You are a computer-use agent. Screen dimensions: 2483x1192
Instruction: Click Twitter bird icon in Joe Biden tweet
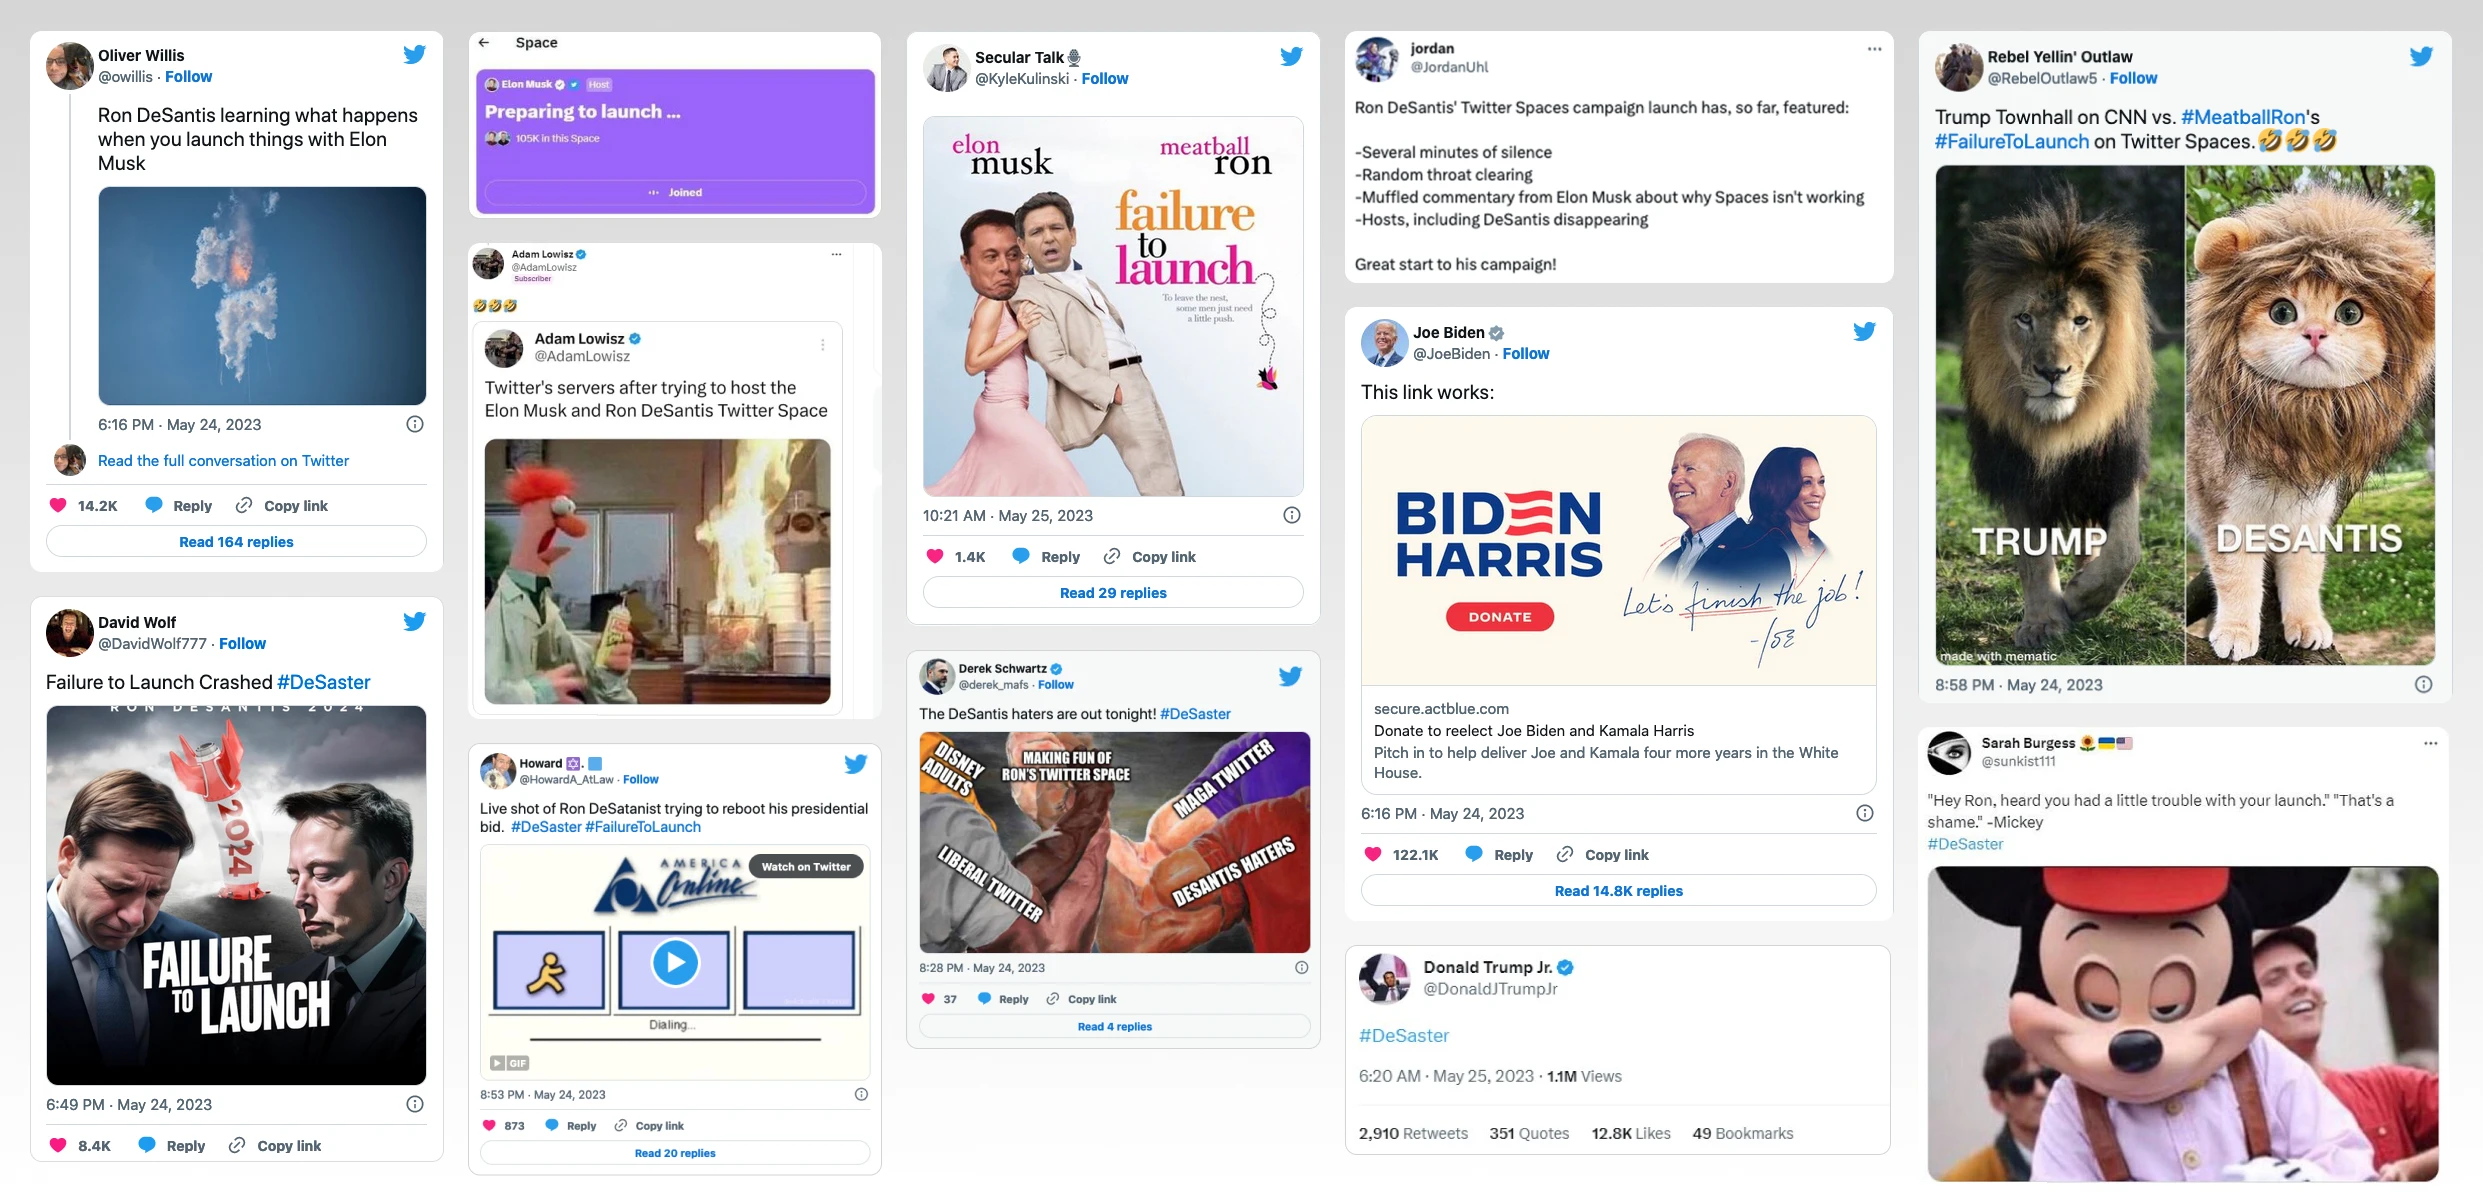(x=1864, y=331)
